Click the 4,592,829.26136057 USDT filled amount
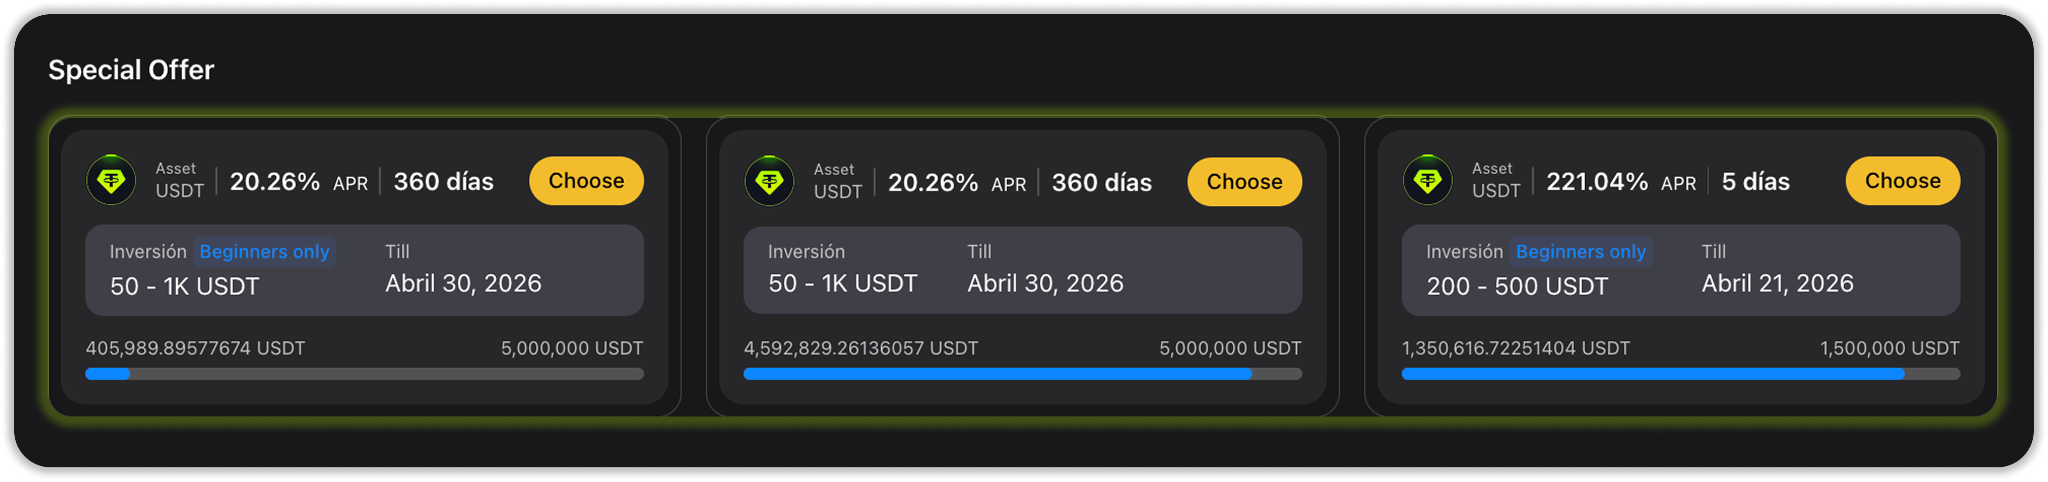Screen dimensions: 2048x482 click(x=860, y=349)
